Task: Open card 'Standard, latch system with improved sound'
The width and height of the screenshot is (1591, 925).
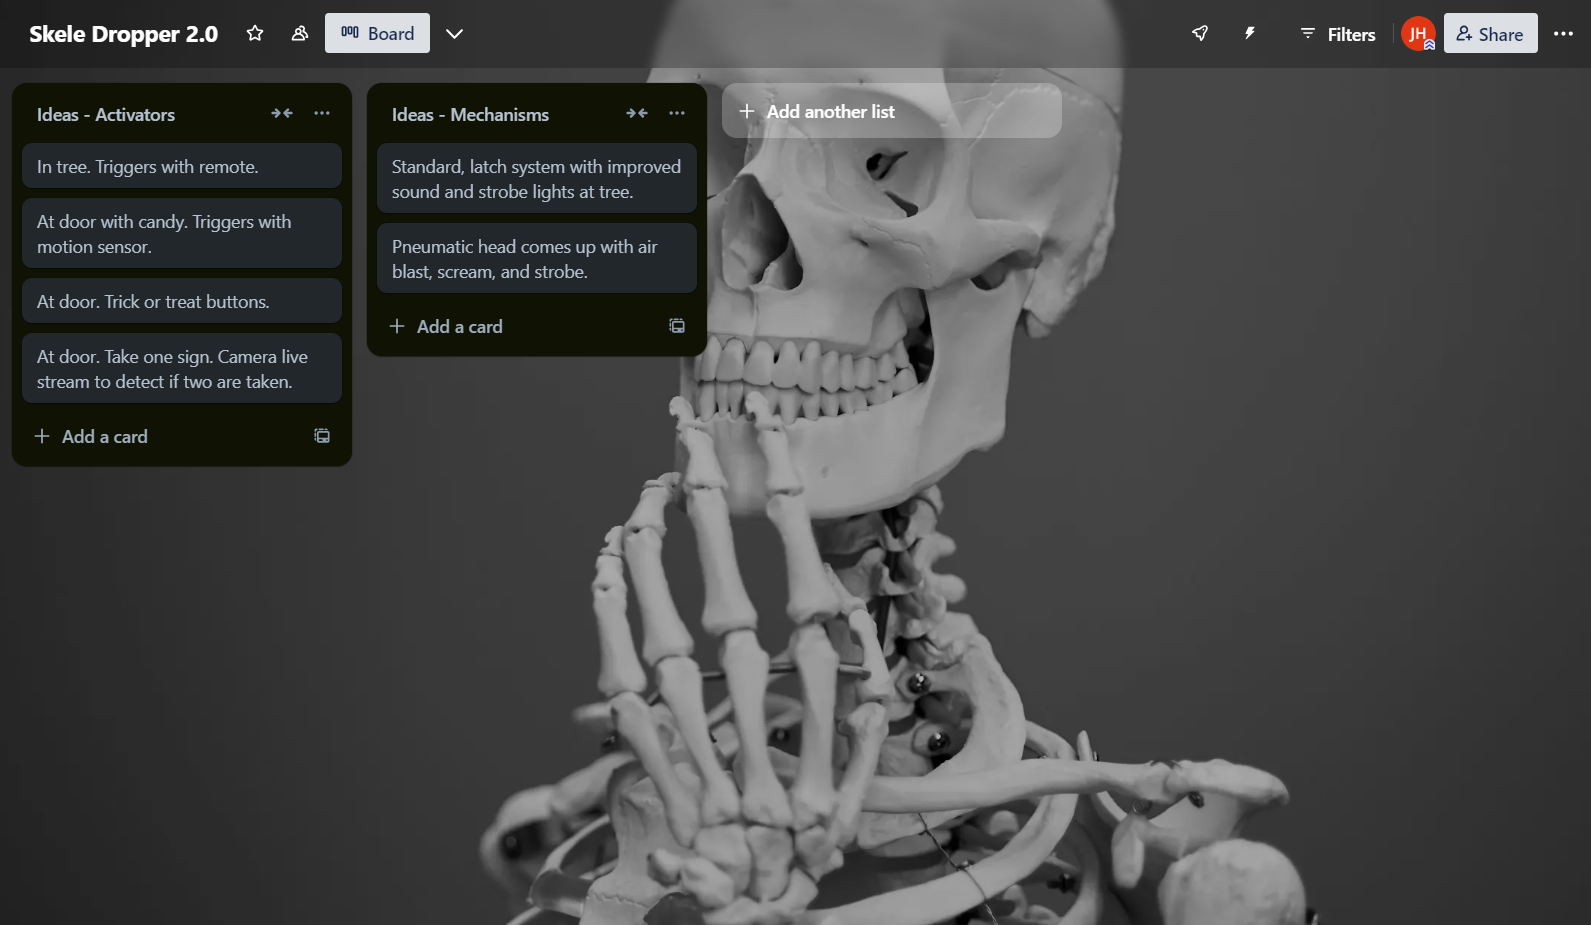Action: point(537,178)
